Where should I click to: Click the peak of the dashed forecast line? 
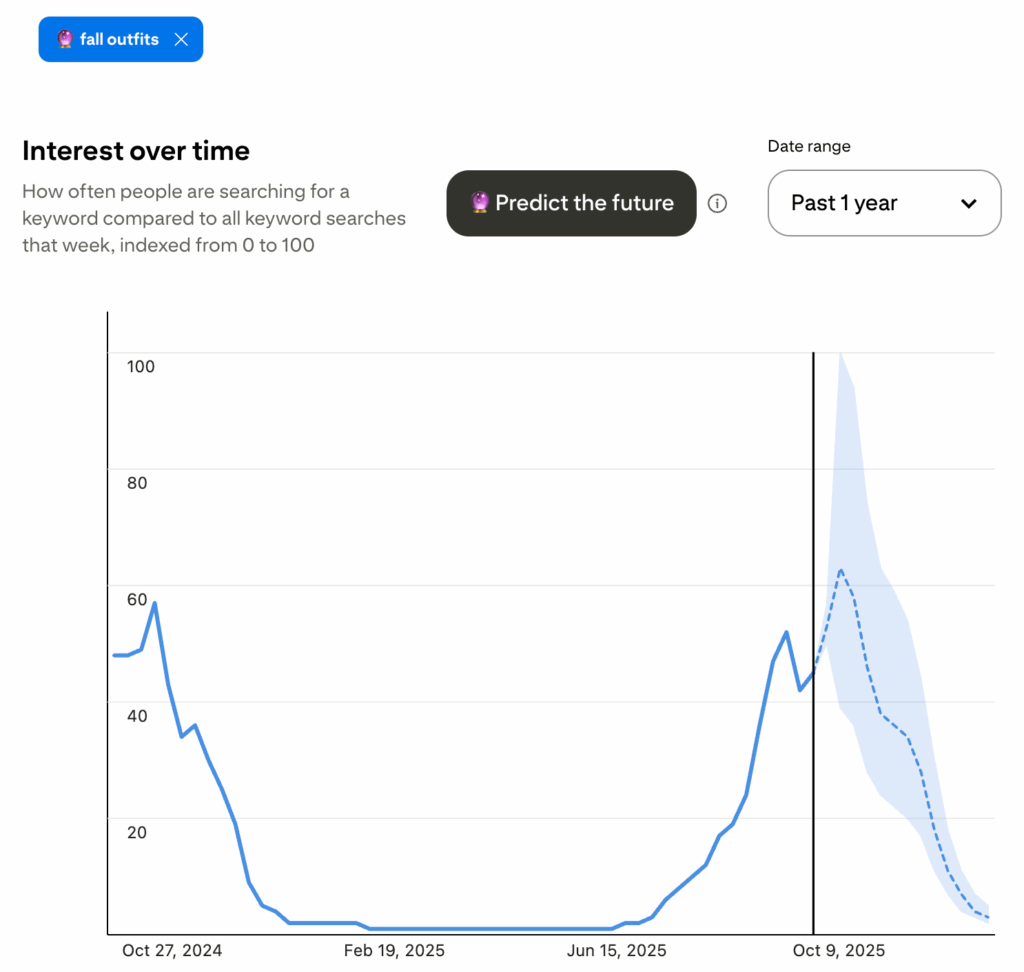tap(841, 570)
